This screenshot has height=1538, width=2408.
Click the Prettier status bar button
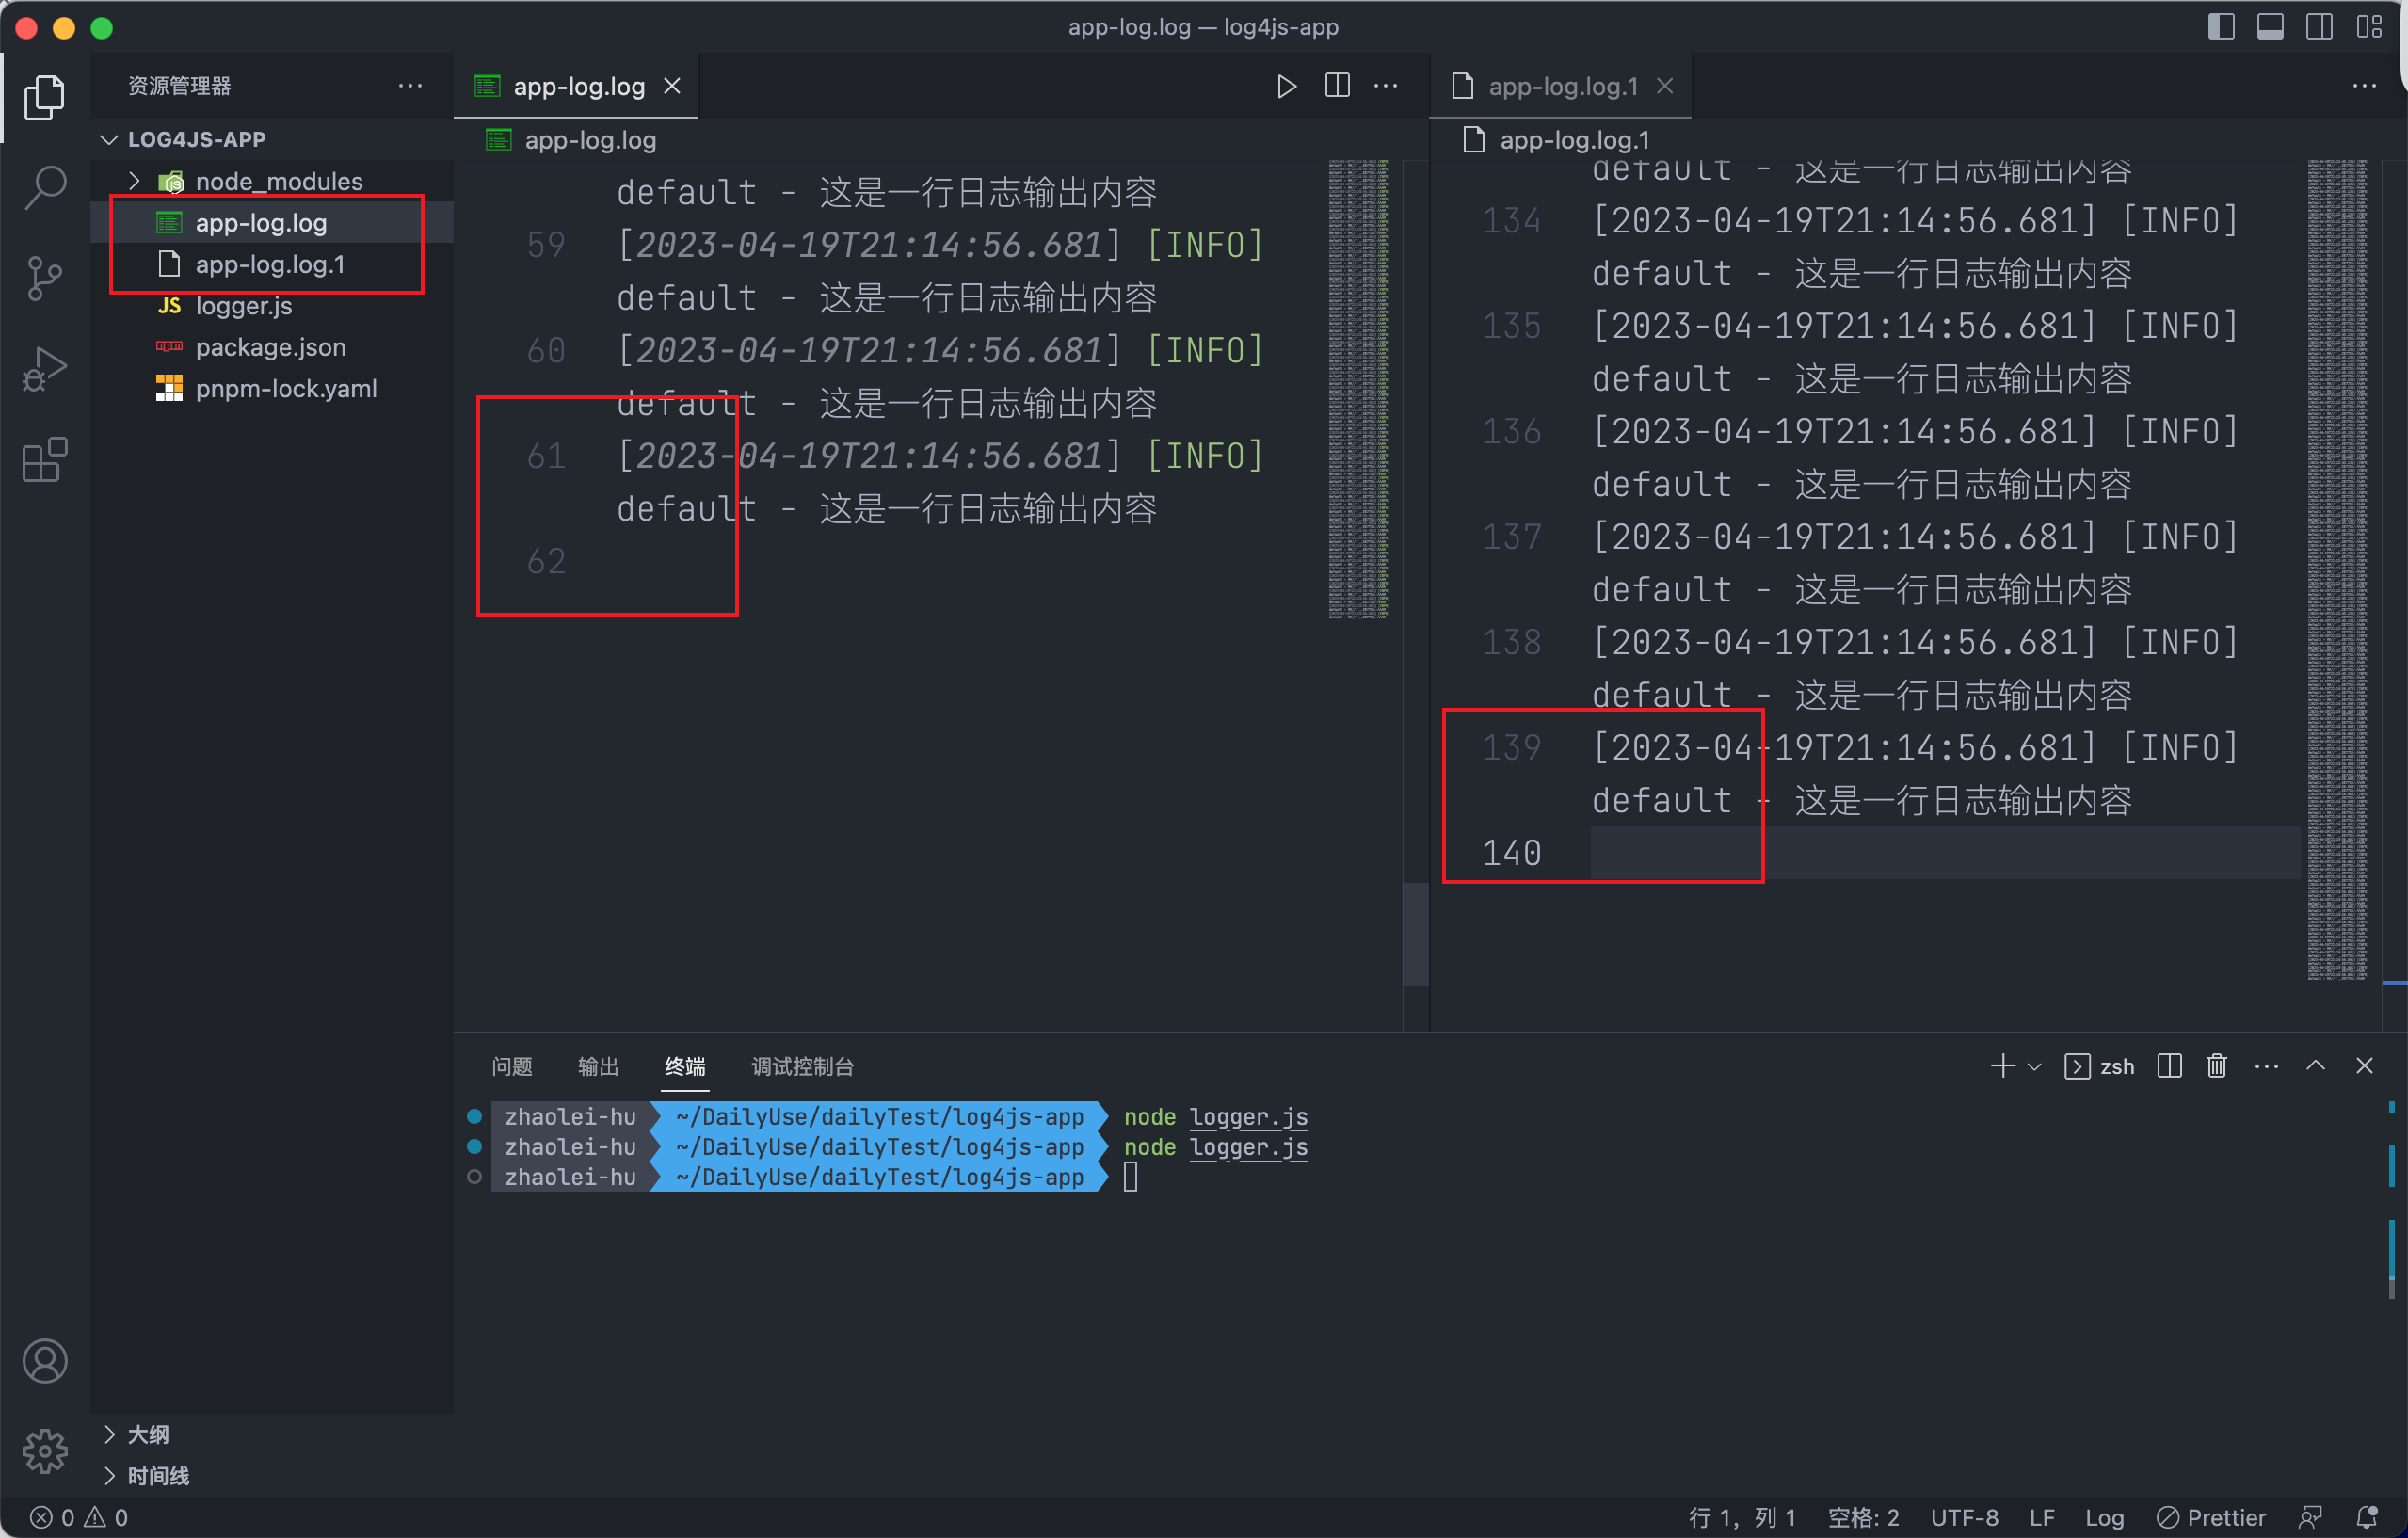[x=2211, y=1517]
